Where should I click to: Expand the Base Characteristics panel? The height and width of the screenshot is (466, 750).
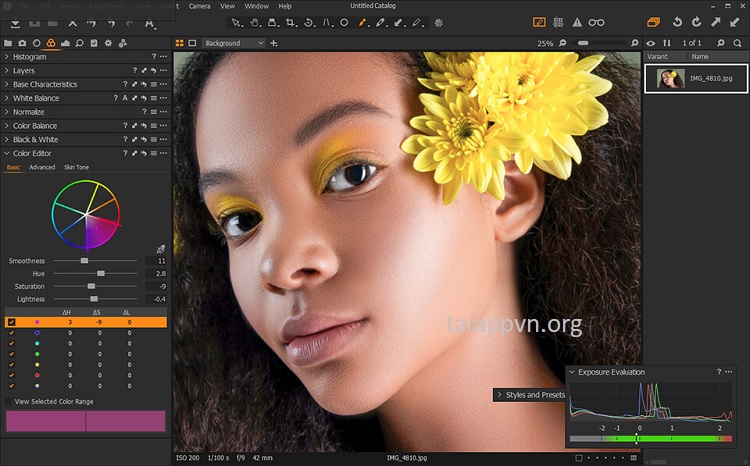[x=7, y=84]
